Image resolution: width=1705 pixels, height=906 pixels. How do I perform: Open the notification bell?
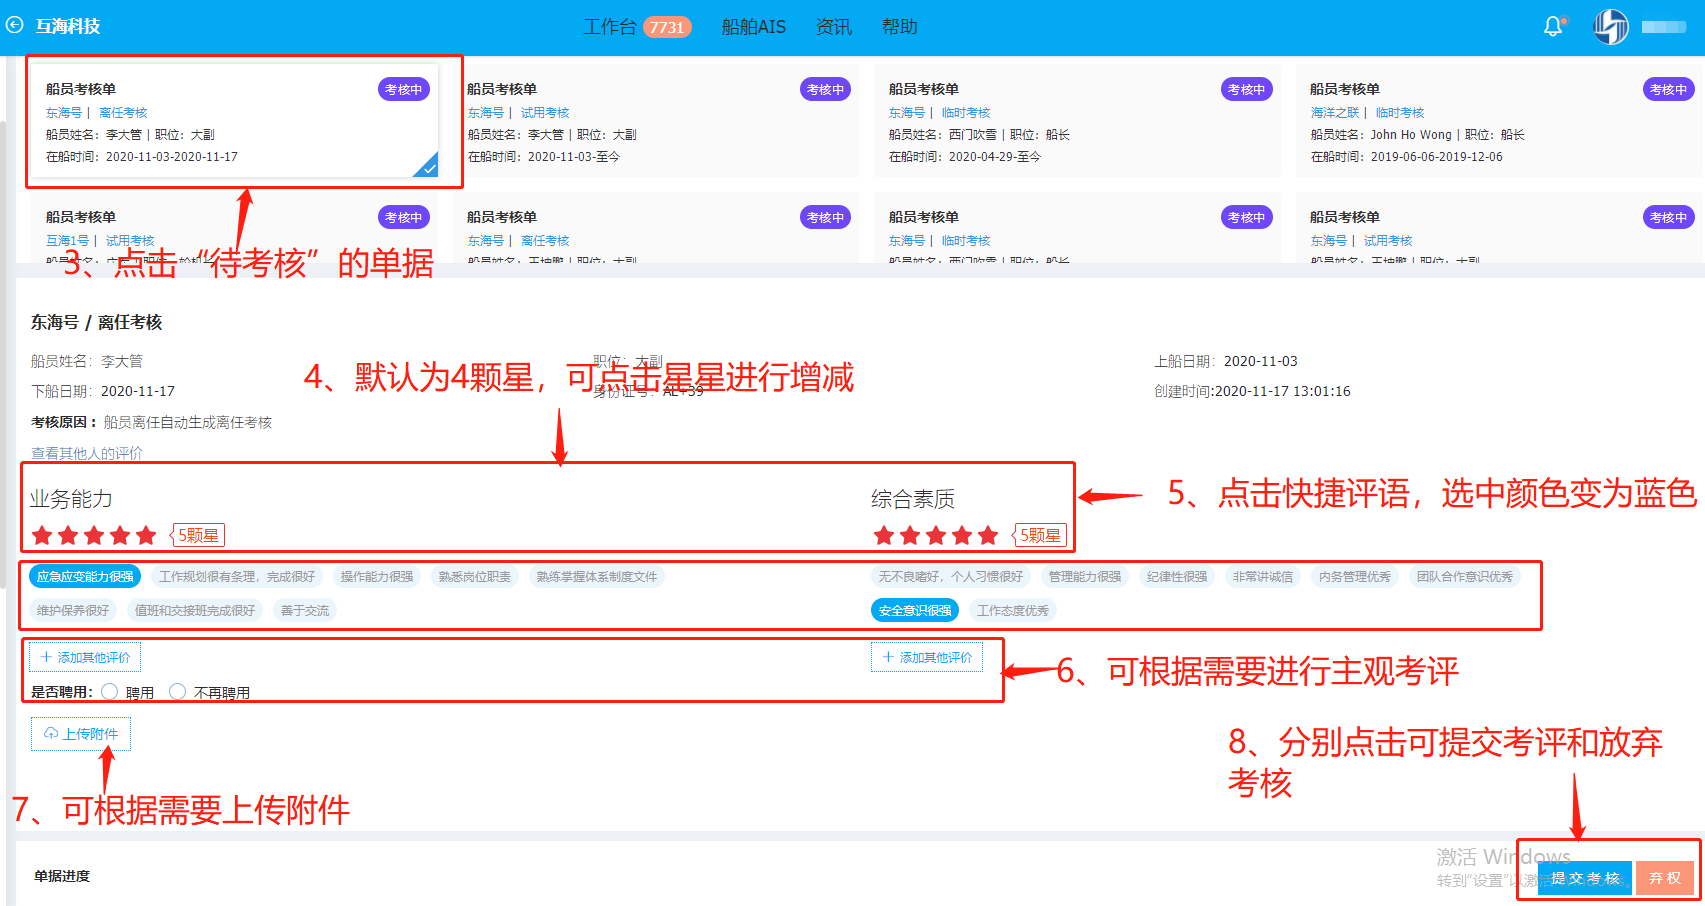[x=1553, y=27]
